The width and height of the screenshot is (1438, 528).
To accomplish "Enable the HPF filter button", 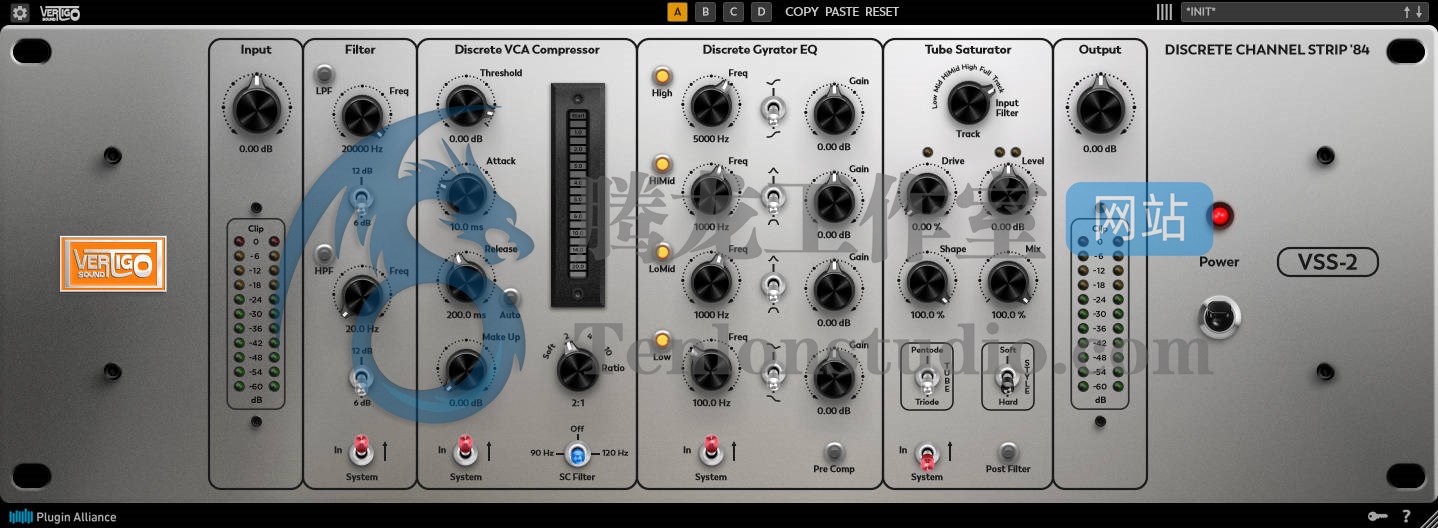I will click(325, 253).
